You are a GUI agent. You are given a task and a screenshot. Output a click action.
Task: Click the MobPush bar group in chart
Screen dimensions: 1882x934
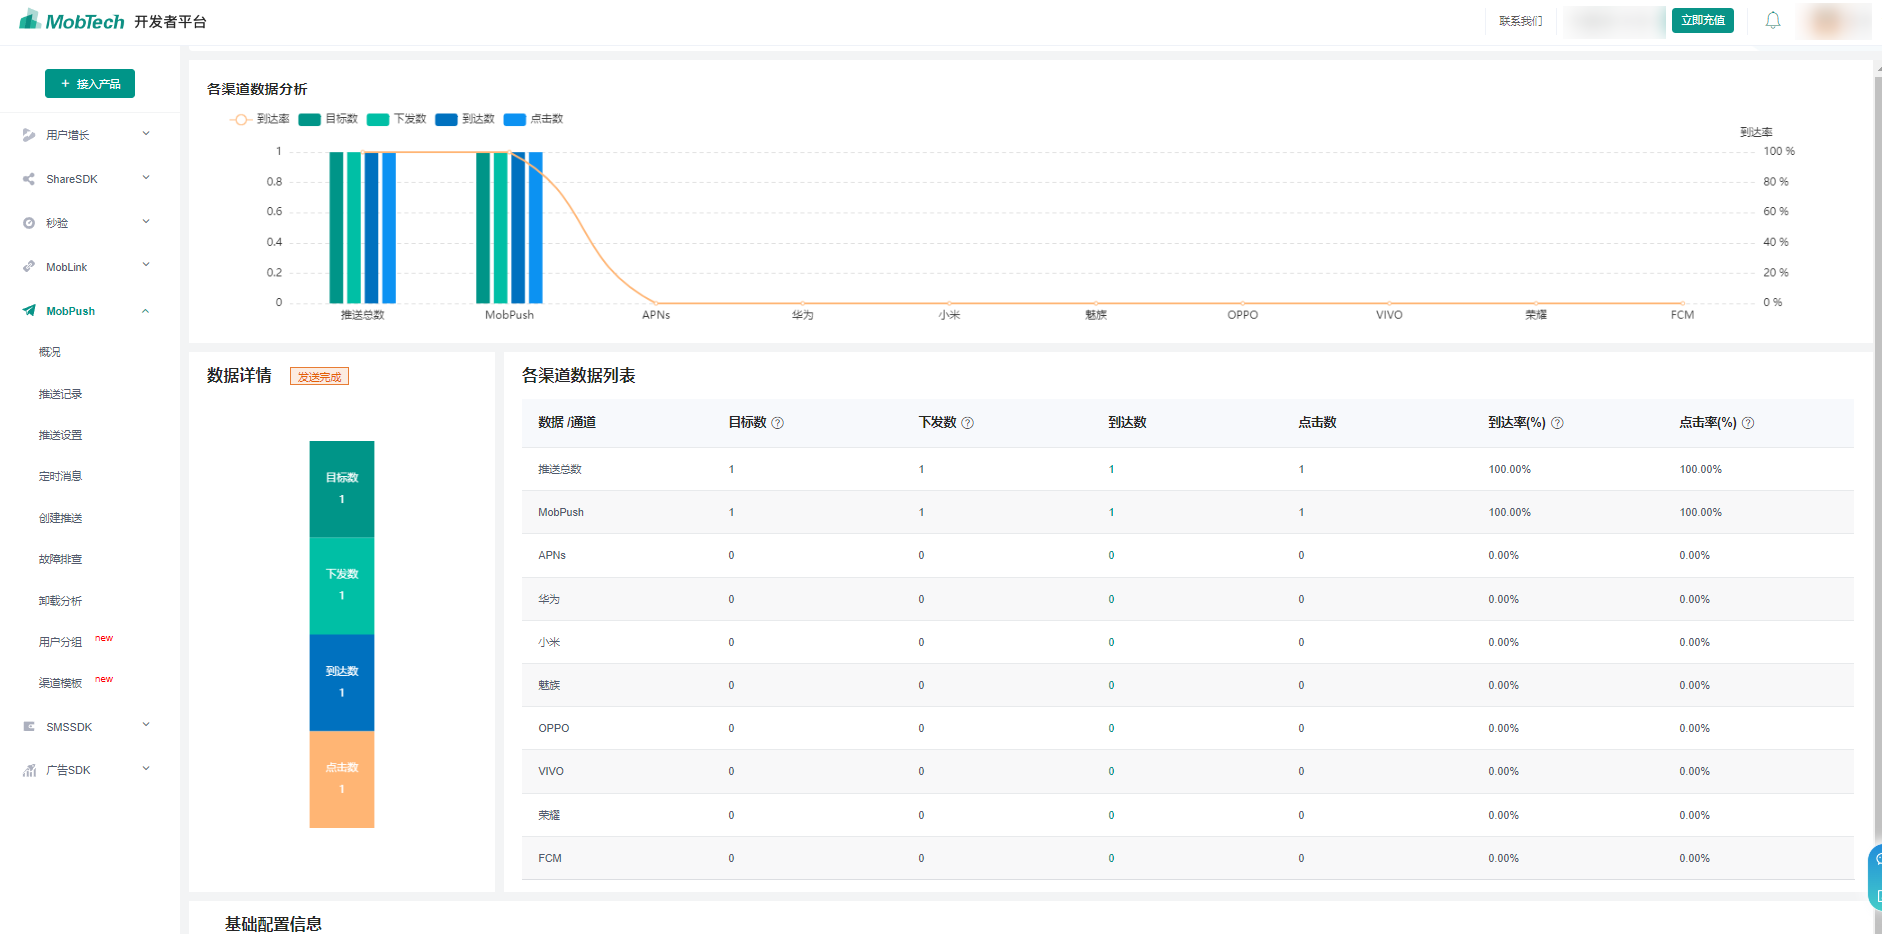pyautogui.click(x=509, y=227)
